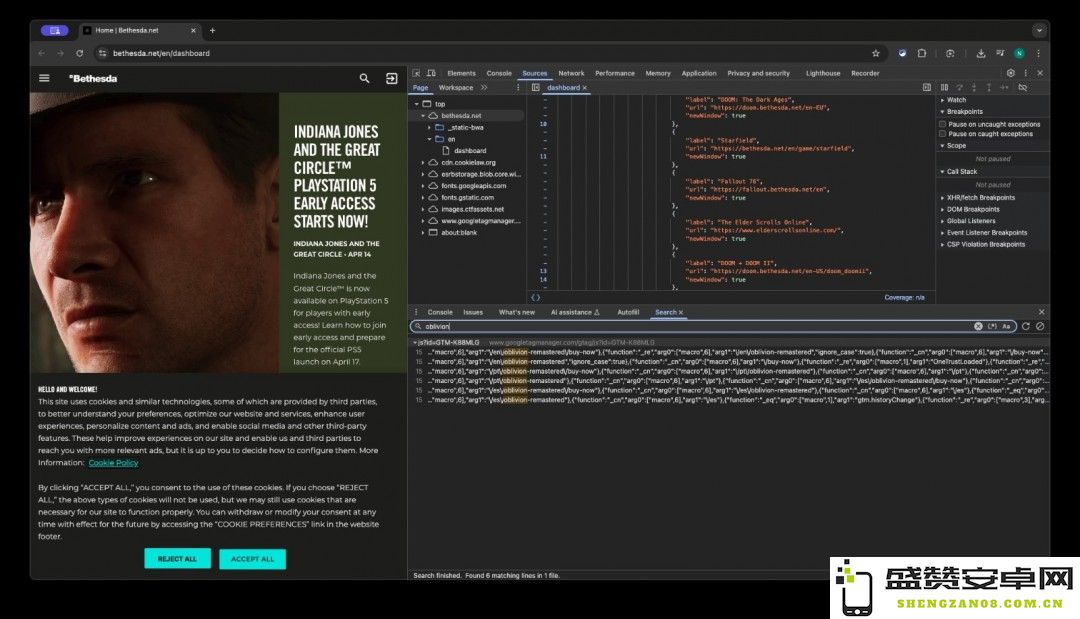Open the AI assistance drawer tab
The height and width of the screenshot is (619, 1080).
click(x=574, y=312)
